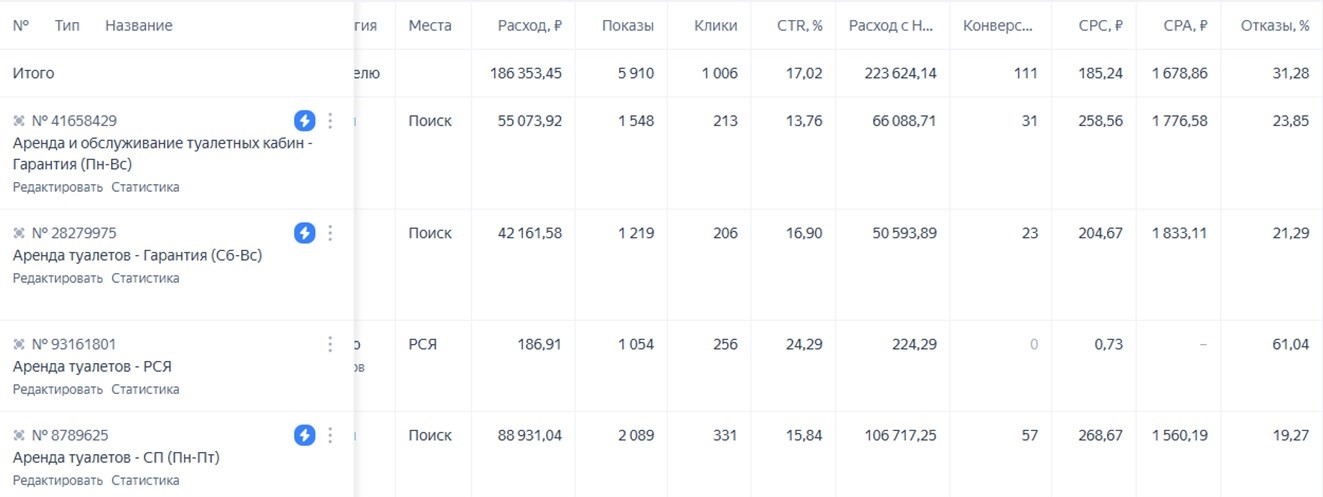The height and width of the screenshot is (497, 1323).
Task: Sort by the Клики column header
Action: point(715,25)
